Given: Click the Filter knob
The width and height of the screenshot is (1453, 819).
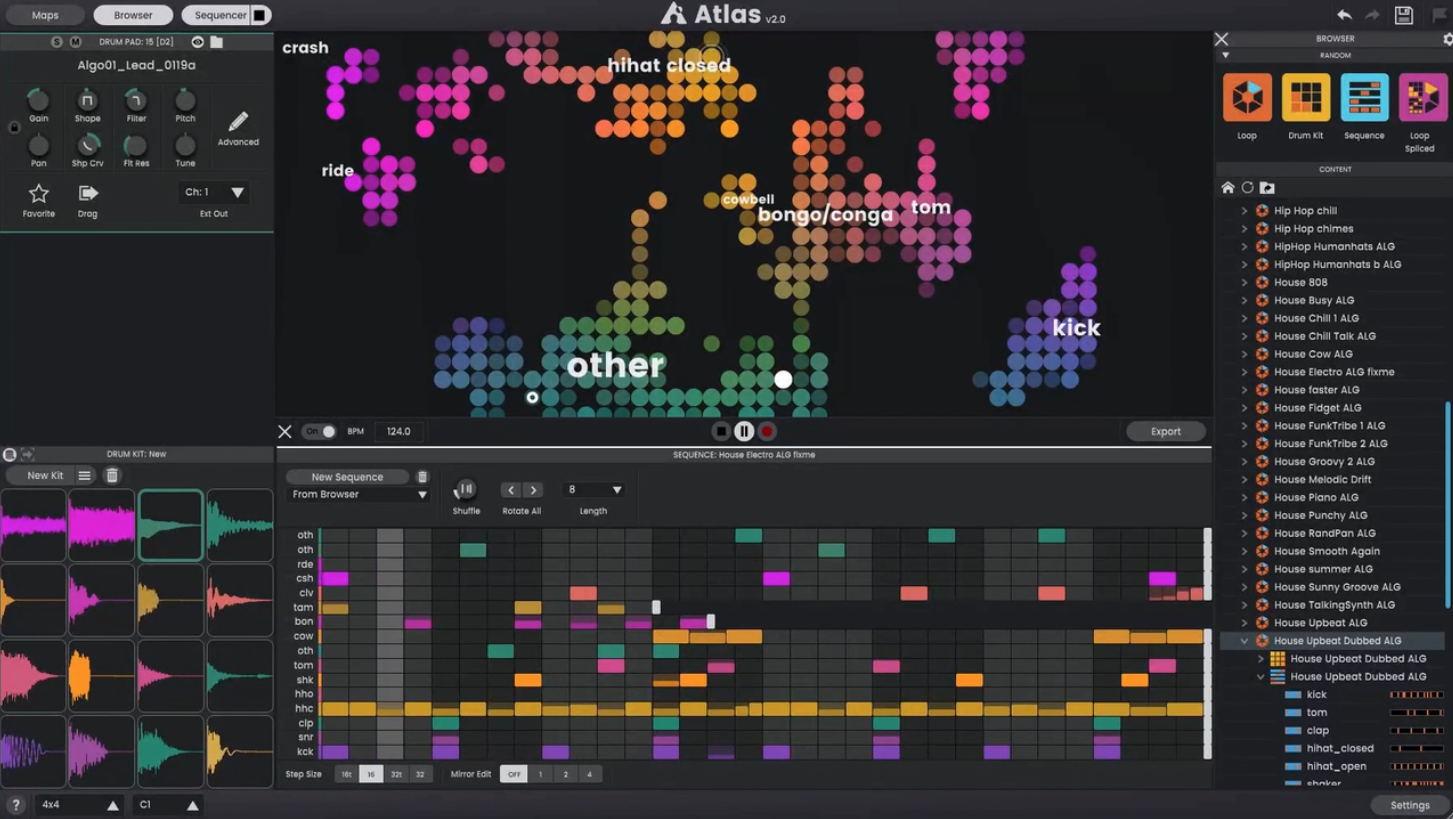Looking at the screenshot, I should tap(136, 100).
